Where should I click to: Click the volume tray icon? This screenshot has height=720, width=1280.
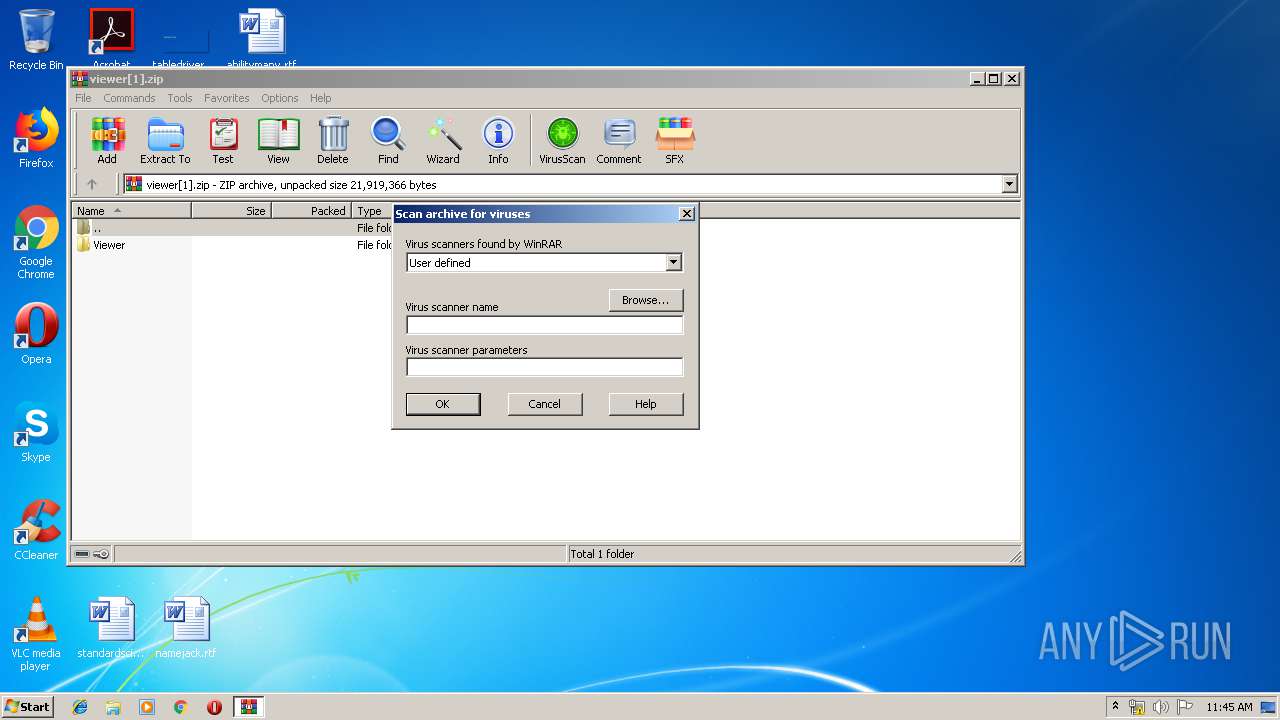point(1160,707)
